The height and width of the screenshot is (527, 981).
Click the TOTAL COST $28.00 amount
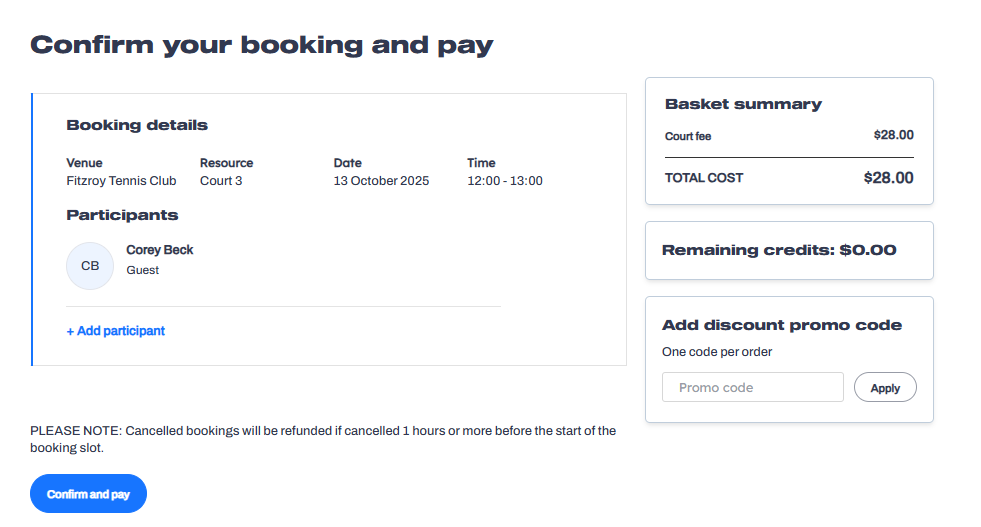click(x=888, y=178)
